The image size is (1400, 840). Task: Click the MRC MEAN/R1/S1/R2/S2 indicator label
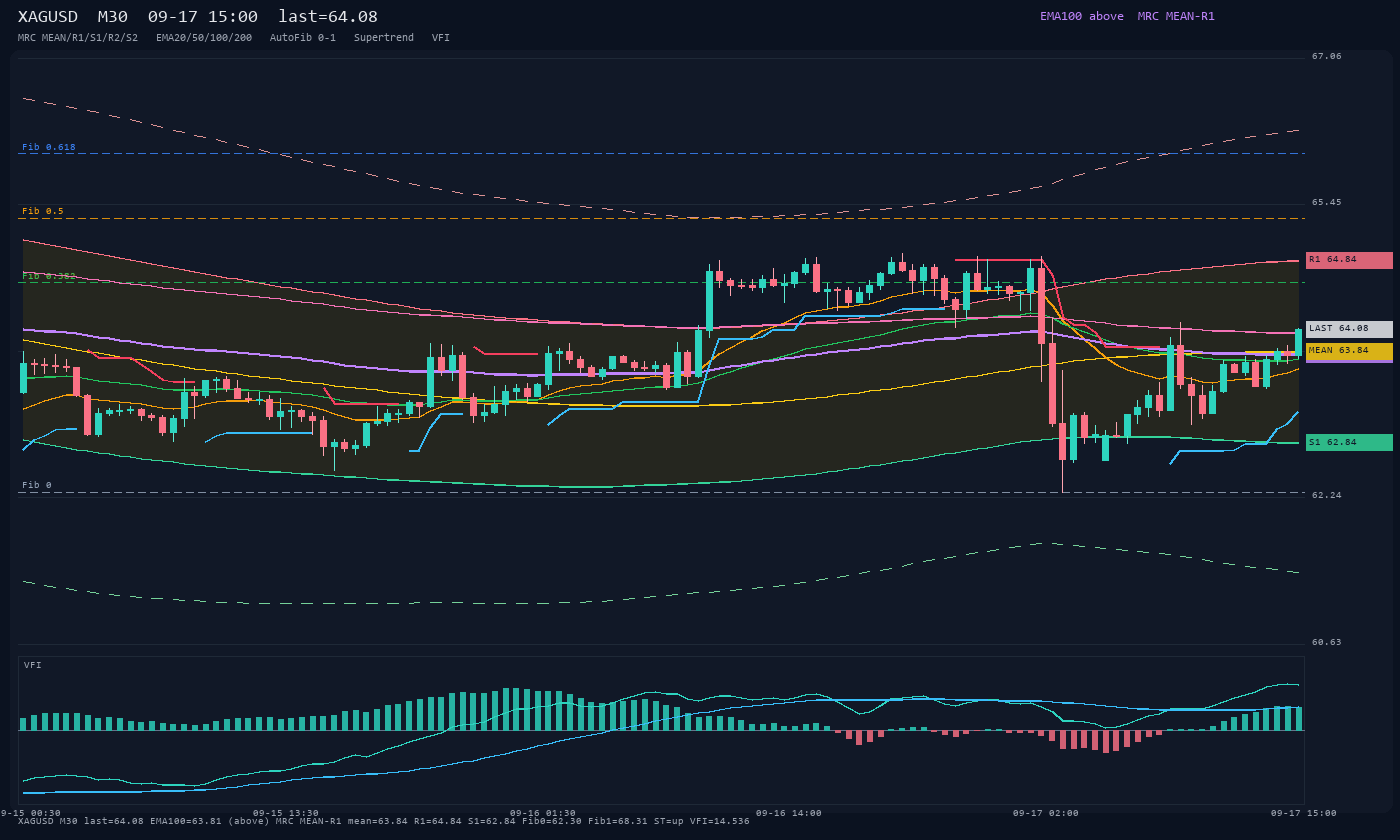[x=78, y=38]
